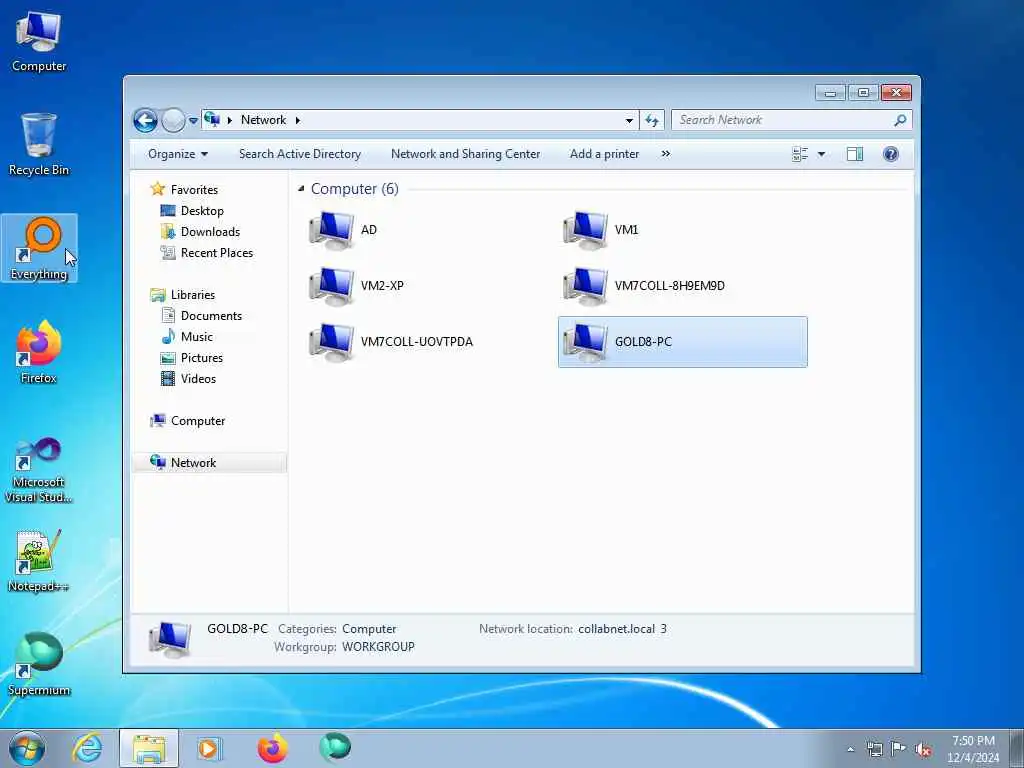This screenshot has width=1024, height=768.
Task: Open the Help button
Action: (891, 154)
